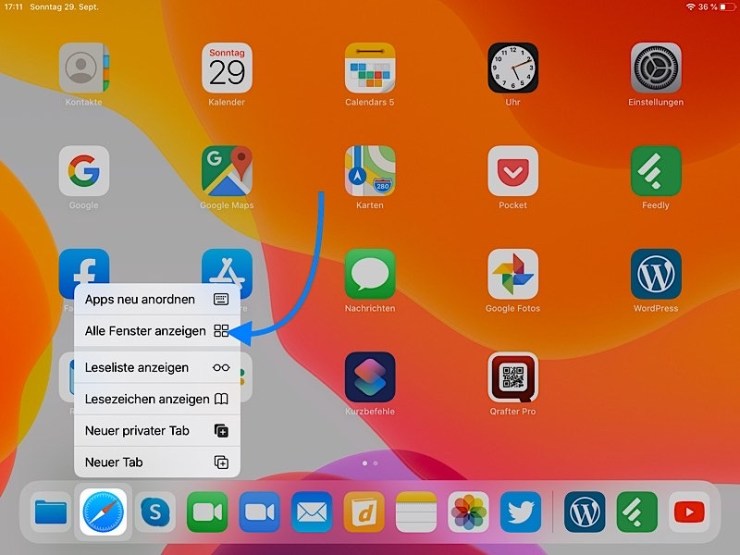Launch the Google app
The height and width of the screenshot is (555, 740).
click(x=84, y=171)
